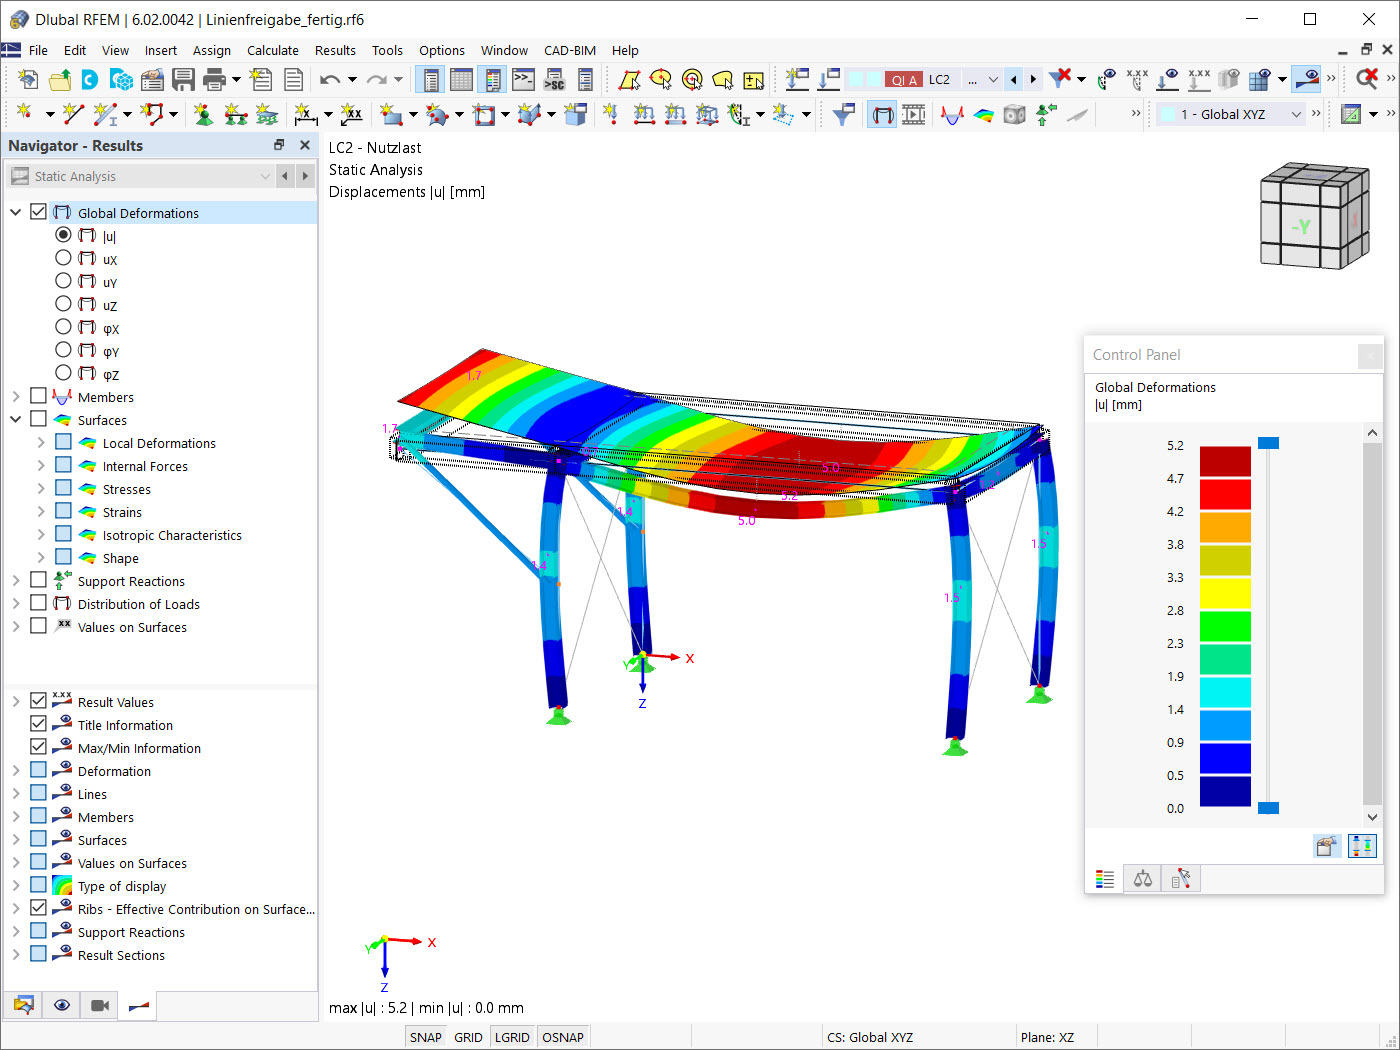Click the result animation filmstrip icon
The width and height of the screenshot is (1400, 1050).
coord(914,114)
